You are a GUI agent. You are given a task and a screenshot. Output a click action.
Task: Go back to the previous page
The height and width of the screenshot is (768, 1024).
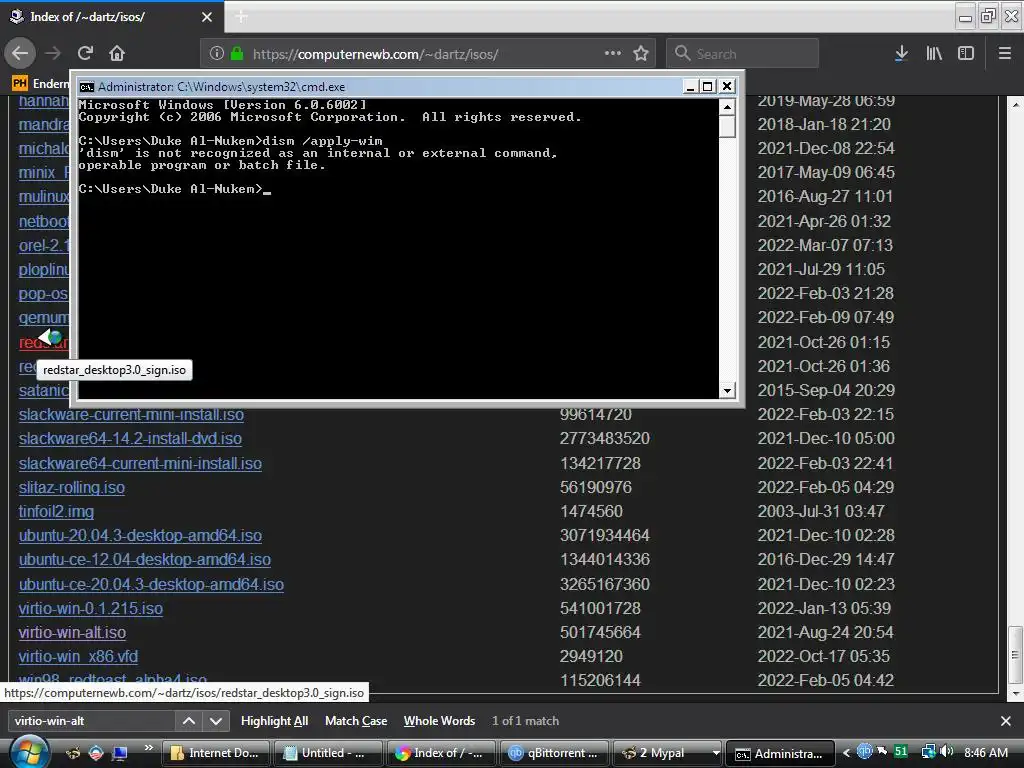[20, 53]
